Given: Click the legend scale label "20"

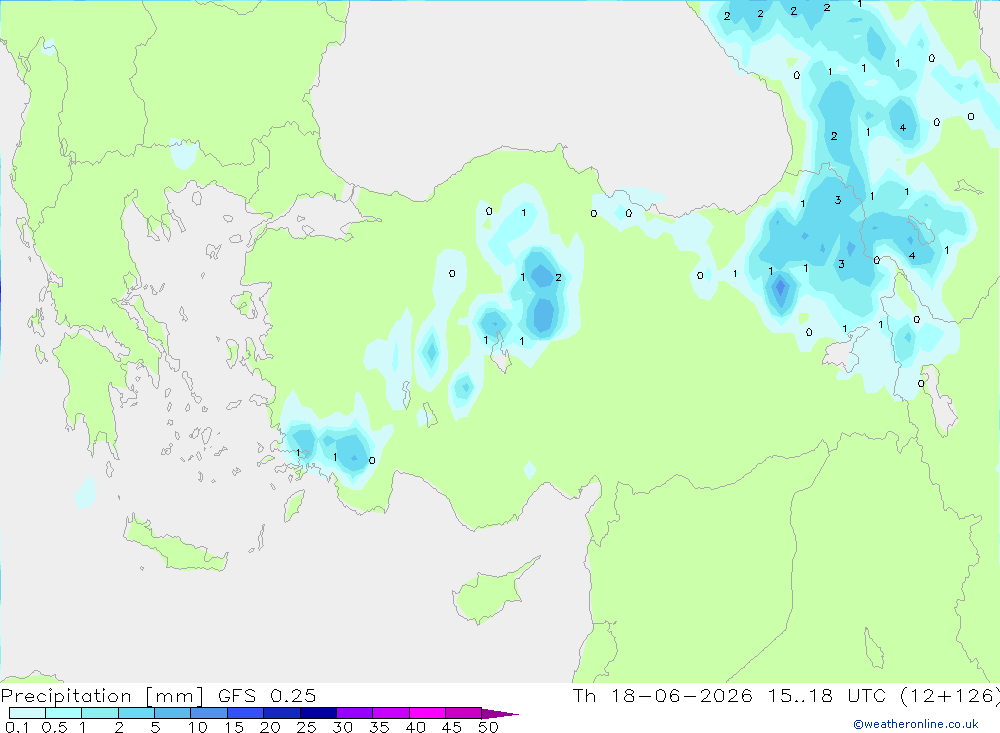Looking at the screenshot, I should coord(270,727).
